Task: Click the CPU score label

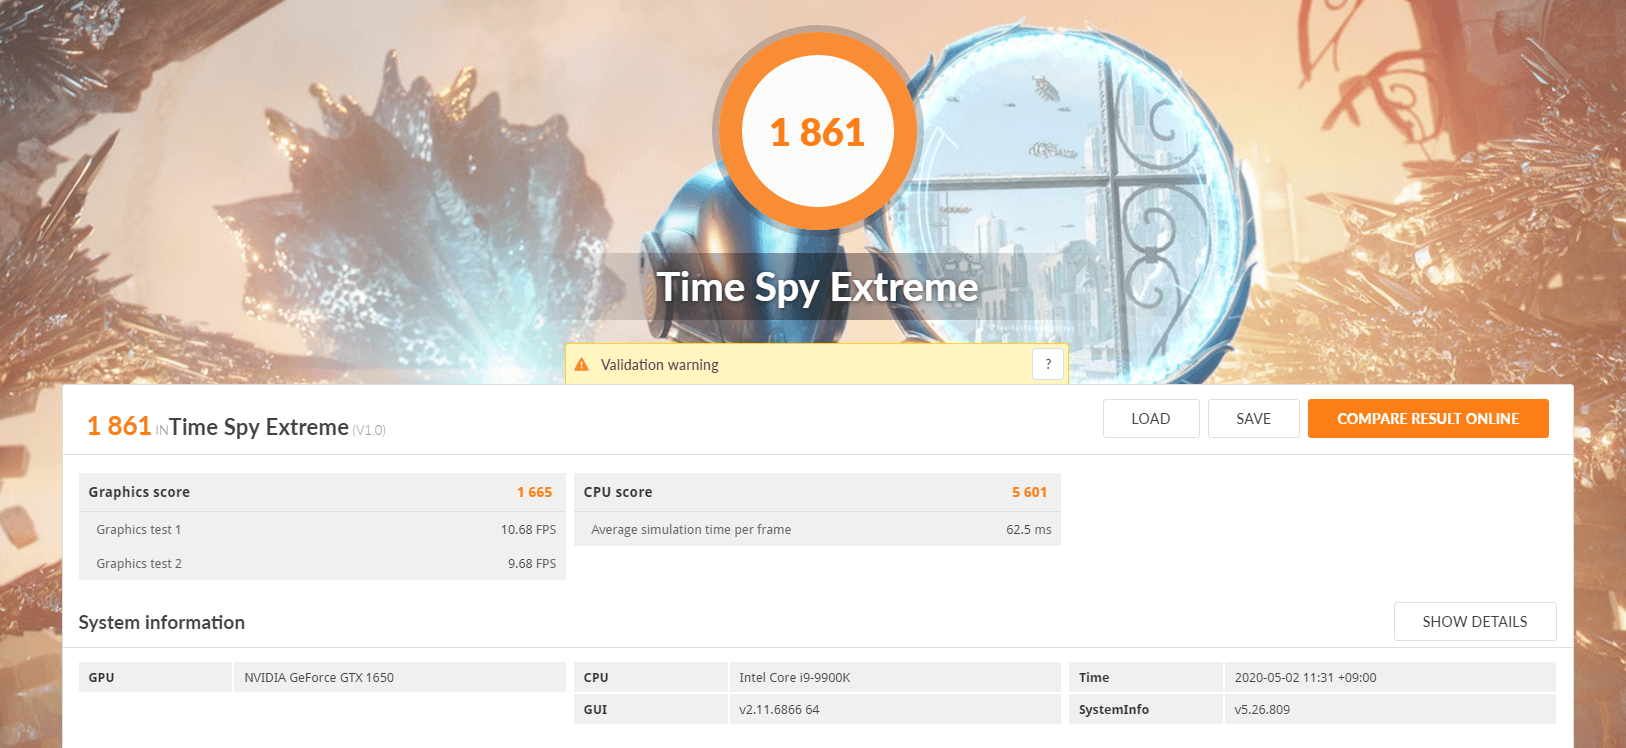Action: [x=618, y=492]
